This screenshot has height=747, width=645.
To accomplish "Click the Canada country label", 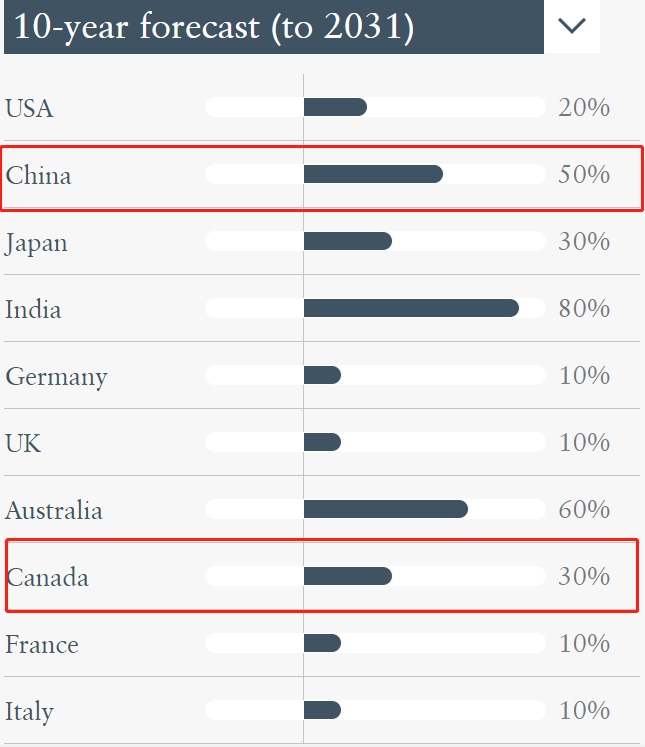I will 47,577.
